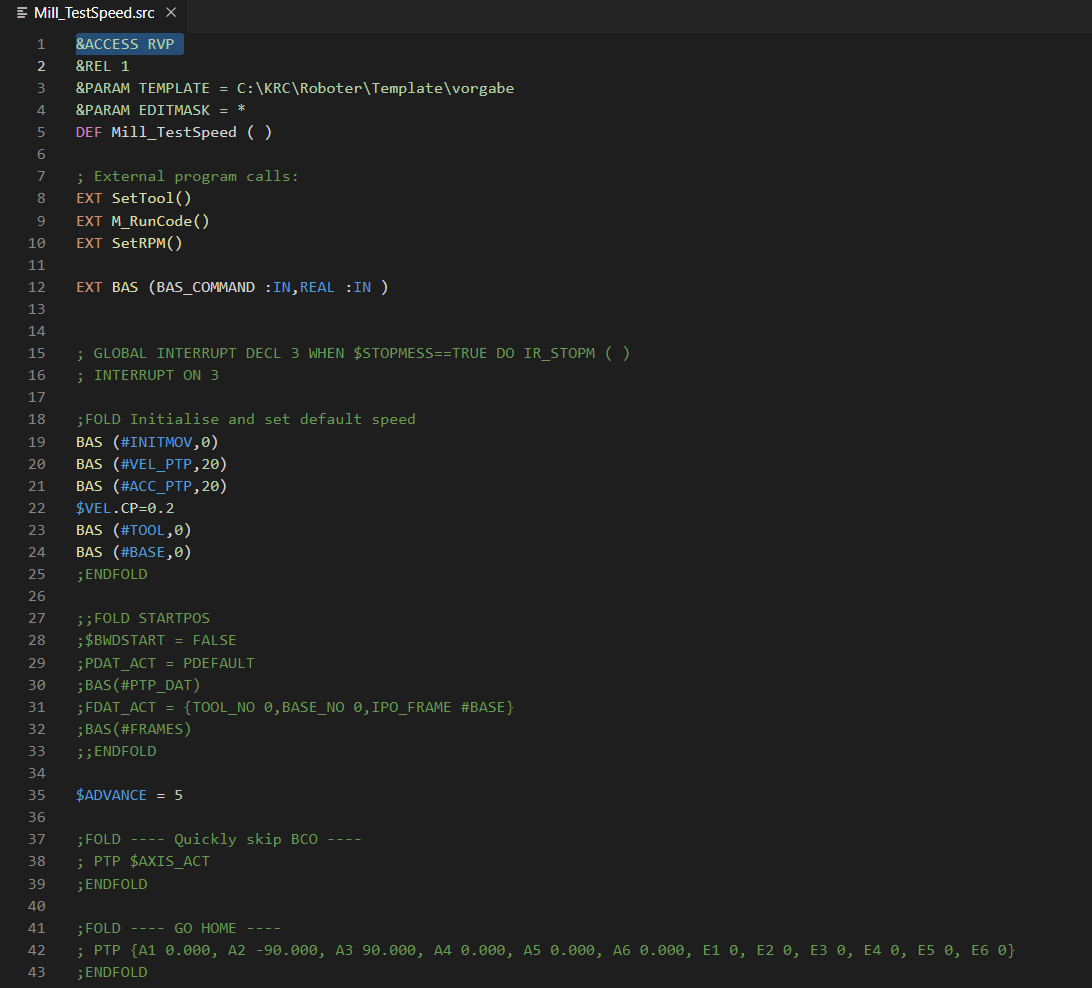The image size is (1092, 988).
Task: Place cursor on DEF Mill_TestSpeed declaration
Action: (x=173, y=132)
